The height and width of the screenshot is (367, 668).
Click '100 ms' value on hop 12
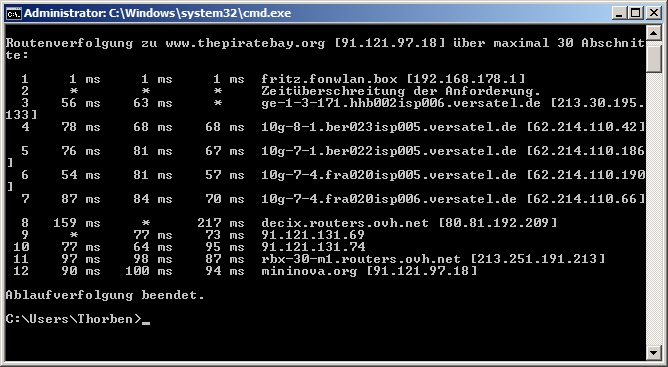(149, 271)
